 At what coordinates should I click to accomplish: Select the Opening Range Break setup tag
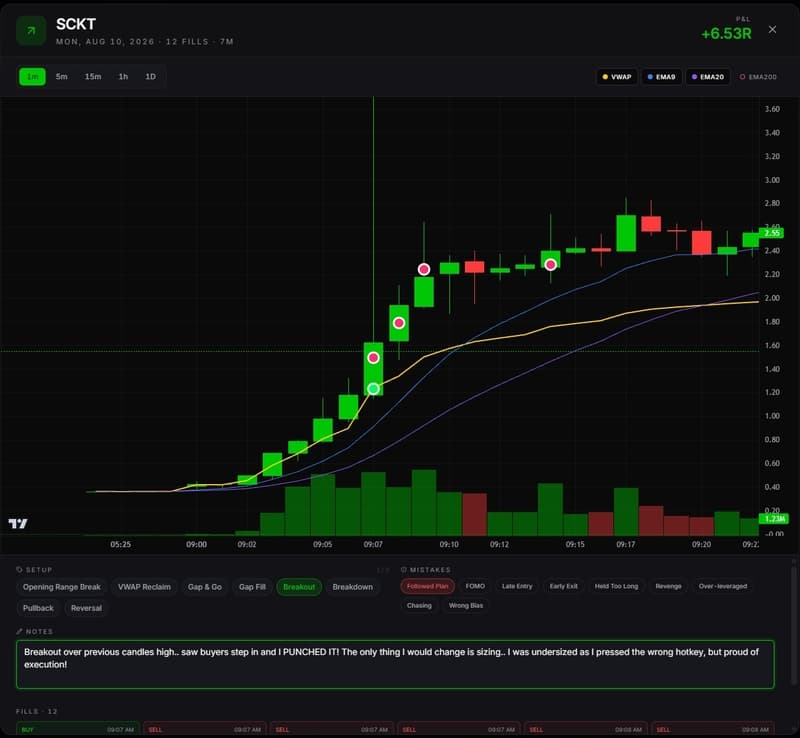click(62, 587)
